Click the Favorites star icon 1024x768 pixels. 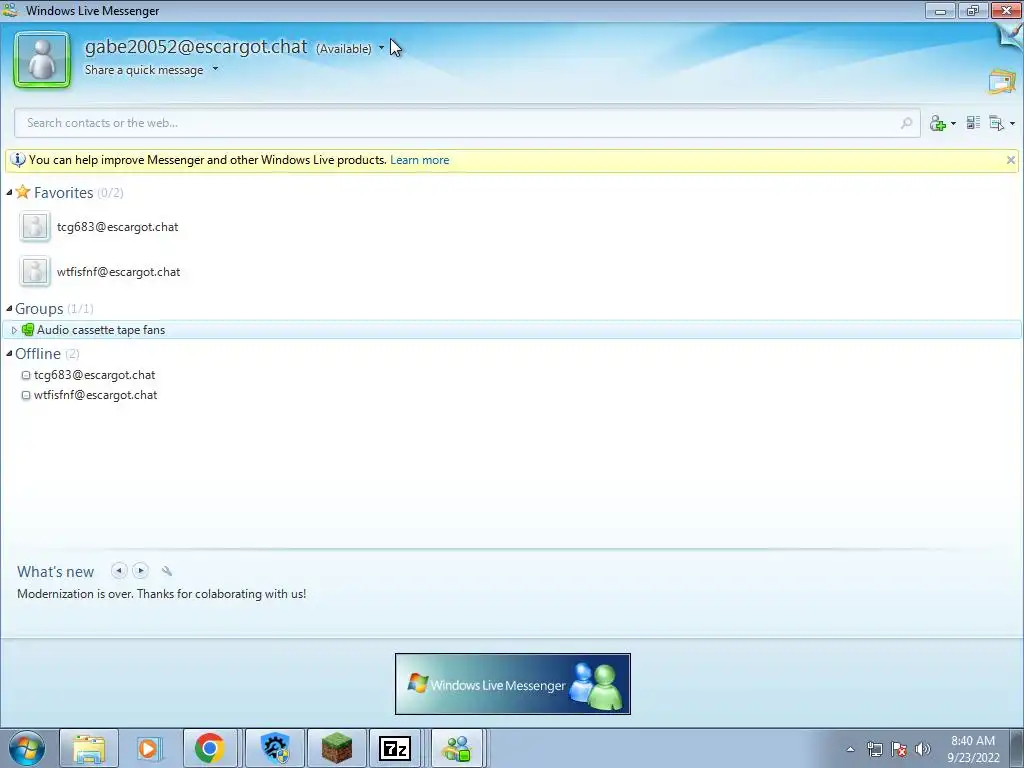[23, 192]
